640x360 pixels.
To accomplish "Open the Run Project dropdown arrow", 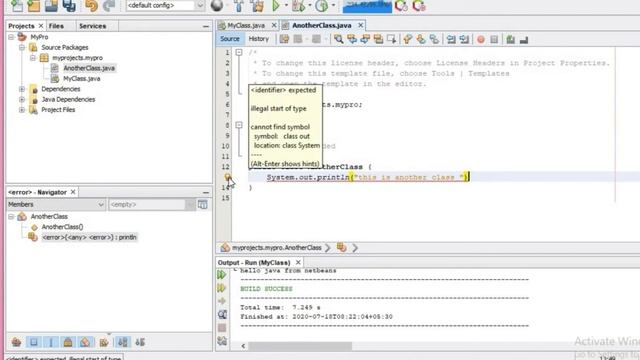I will coord(286,5).
